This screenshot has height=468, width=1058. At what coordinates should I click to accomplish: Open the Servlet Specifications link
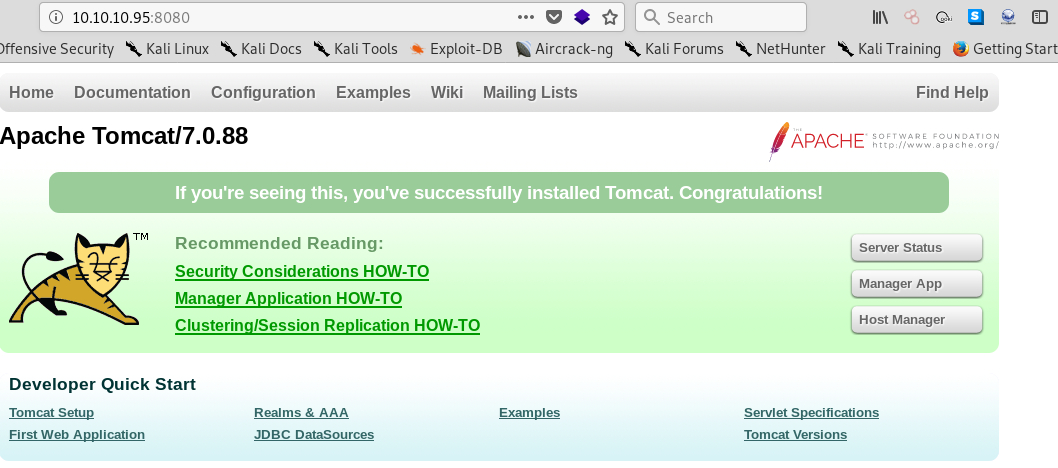pos(811,413)
